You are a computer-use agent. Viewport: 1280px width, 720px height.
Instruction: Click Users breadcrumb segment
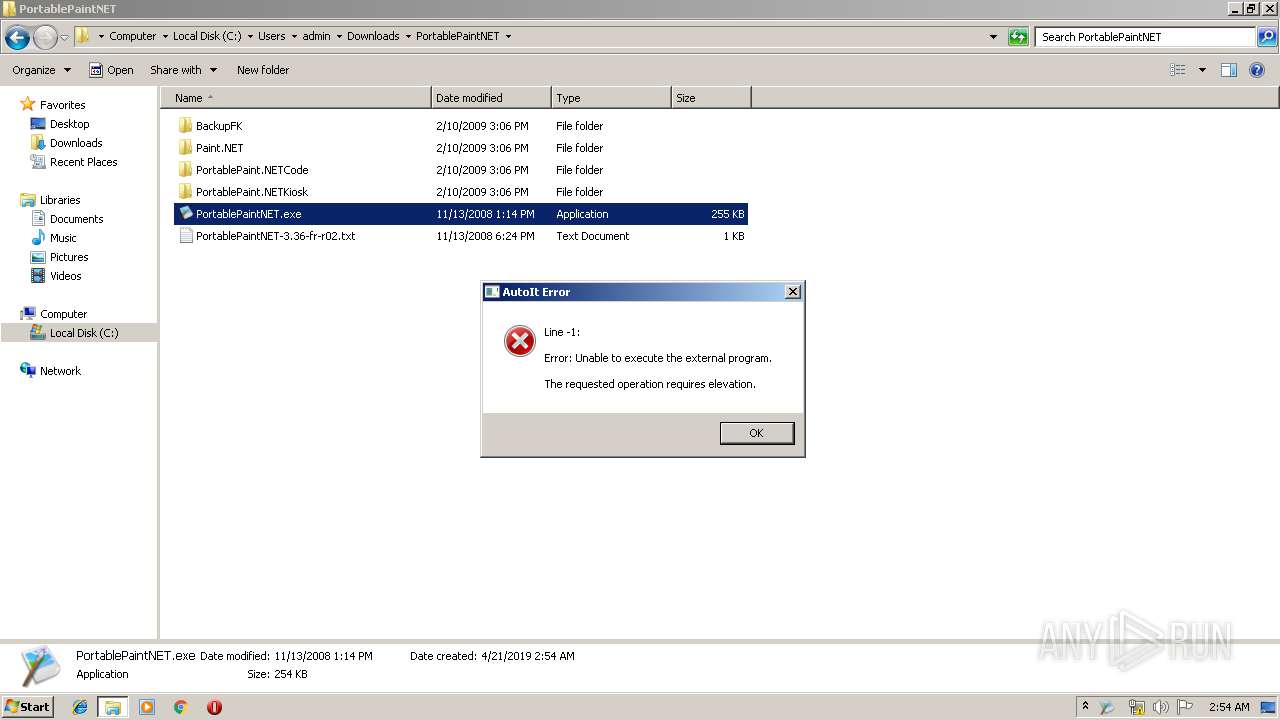click(272, 36)
